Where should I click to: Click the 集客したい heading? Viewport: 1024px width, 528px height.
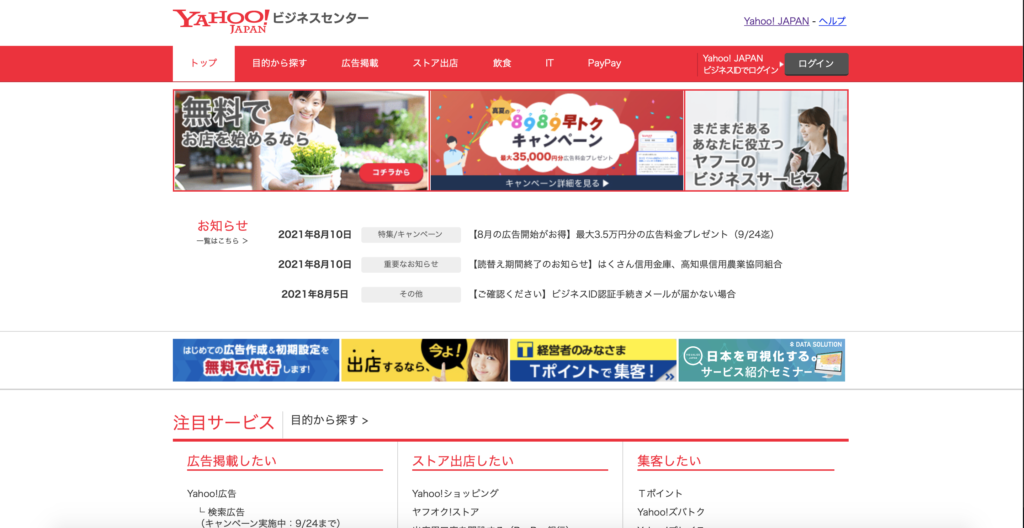click(669, 461)
